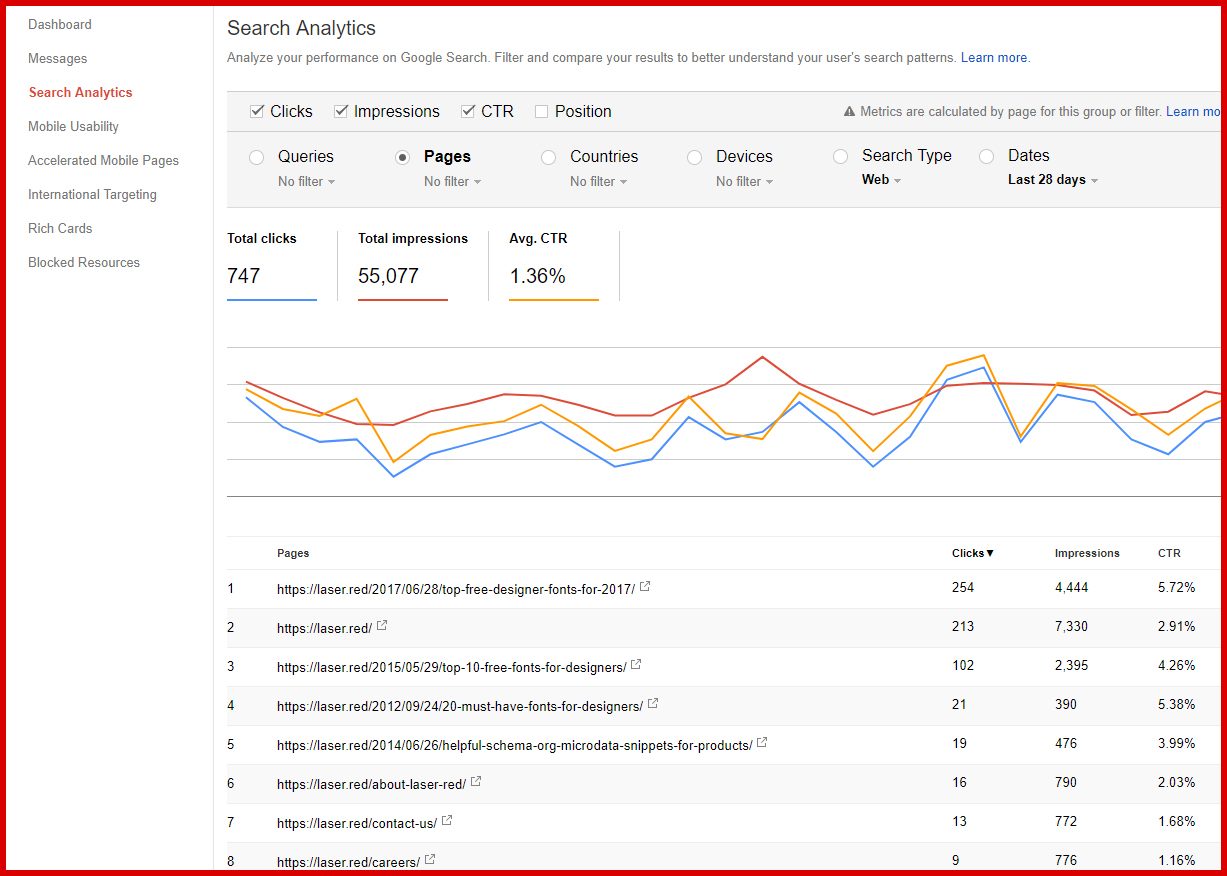This screenshot has width=1227, height=876.
Task: Open Rich Cards in the sidebar
Action: pos(60,228)
